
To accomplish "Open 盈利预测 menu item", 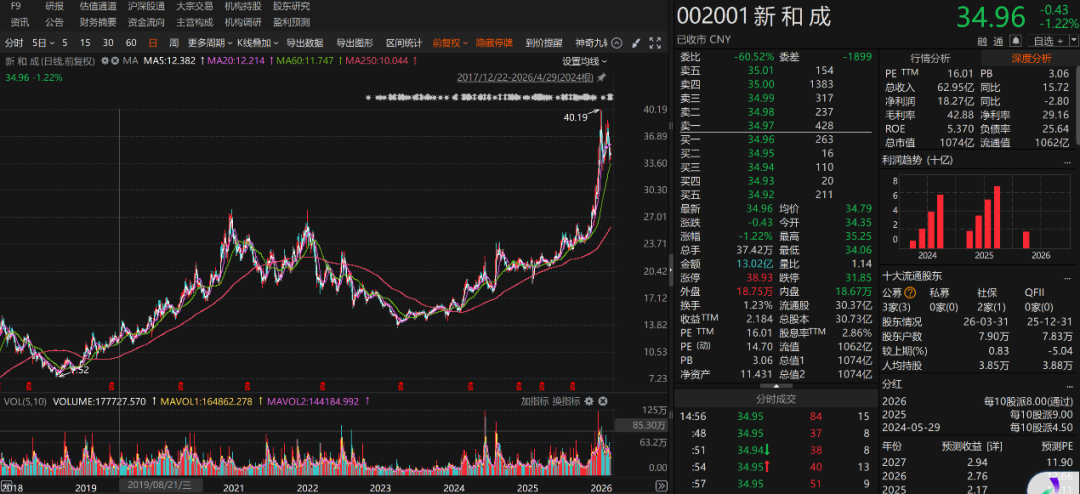I will click(x=291, y=22).
